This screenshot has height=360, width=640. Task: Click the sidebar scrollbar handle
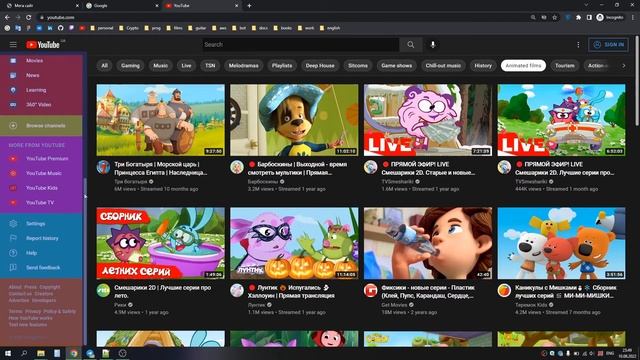[85, 261]
